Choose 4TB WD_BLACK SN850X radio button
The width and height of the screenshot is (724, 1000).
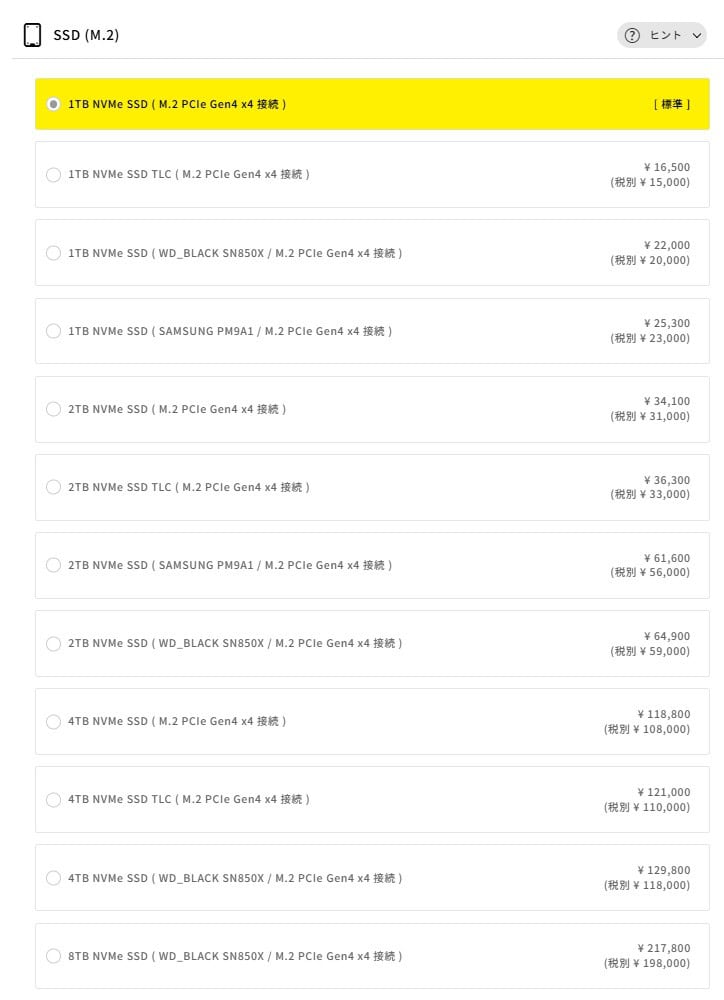point(53,878)
